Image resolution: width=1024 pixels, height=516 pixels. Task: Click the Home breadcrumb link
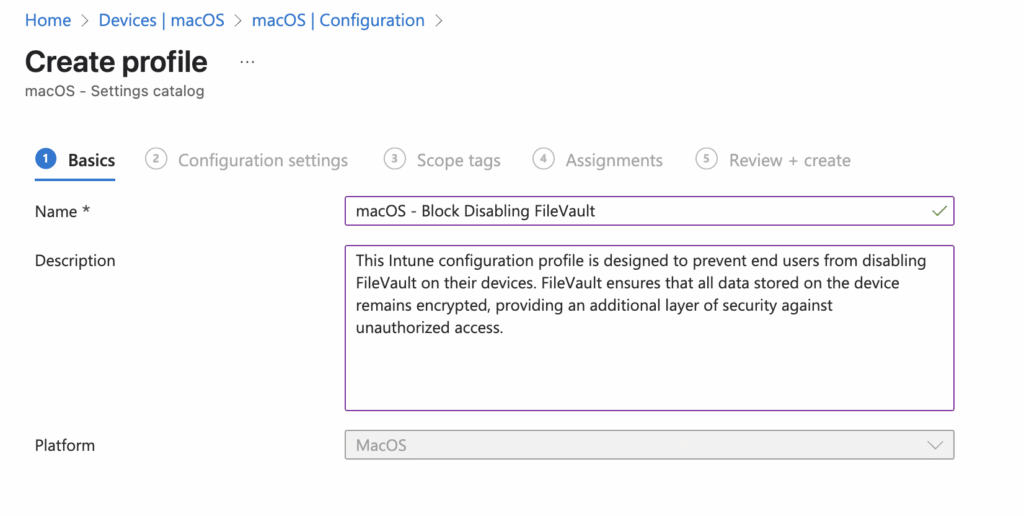pos(48,20)
